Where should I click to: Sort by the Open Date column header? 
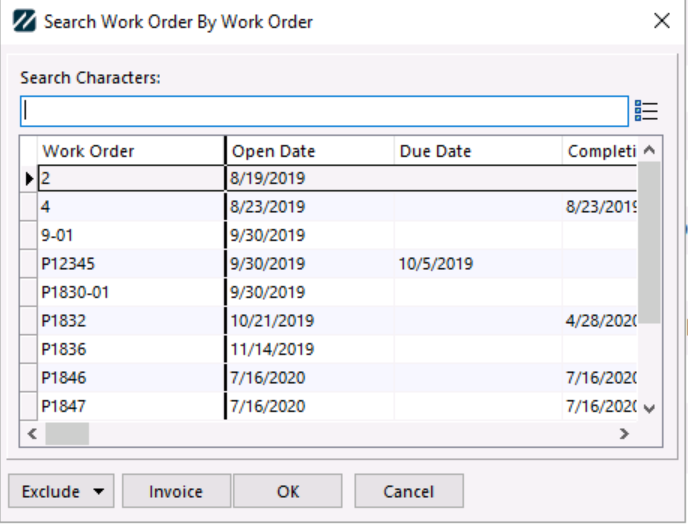310,151
